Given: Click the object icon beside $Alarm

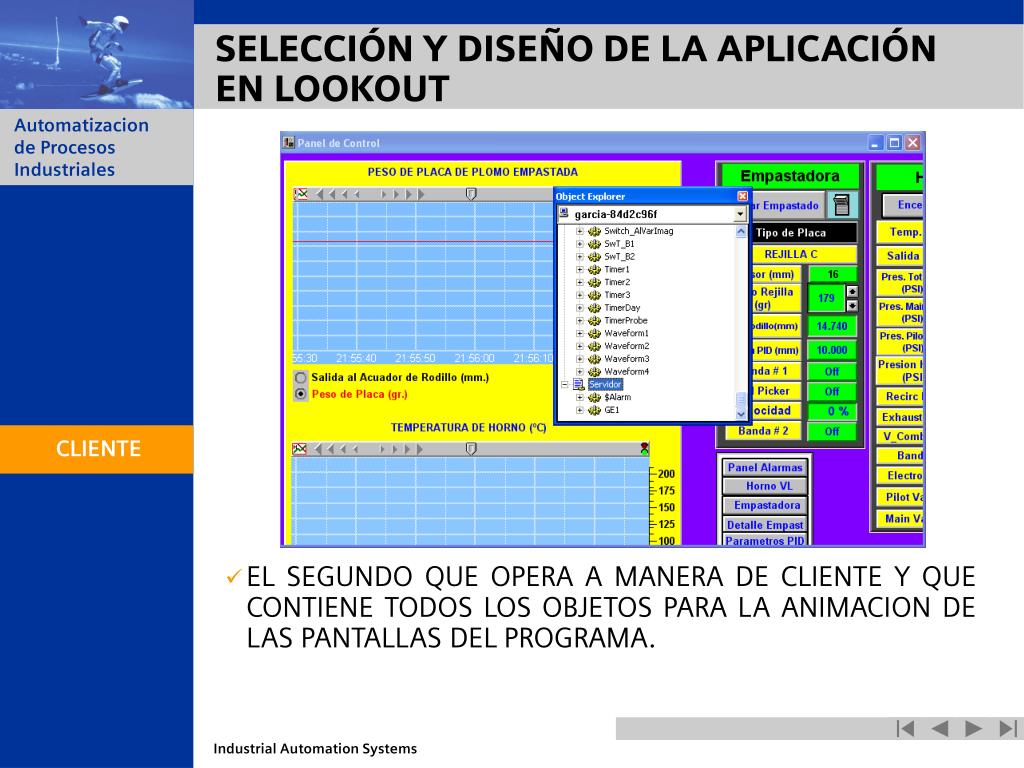Looking at the screenshot, I should (594, 397).
